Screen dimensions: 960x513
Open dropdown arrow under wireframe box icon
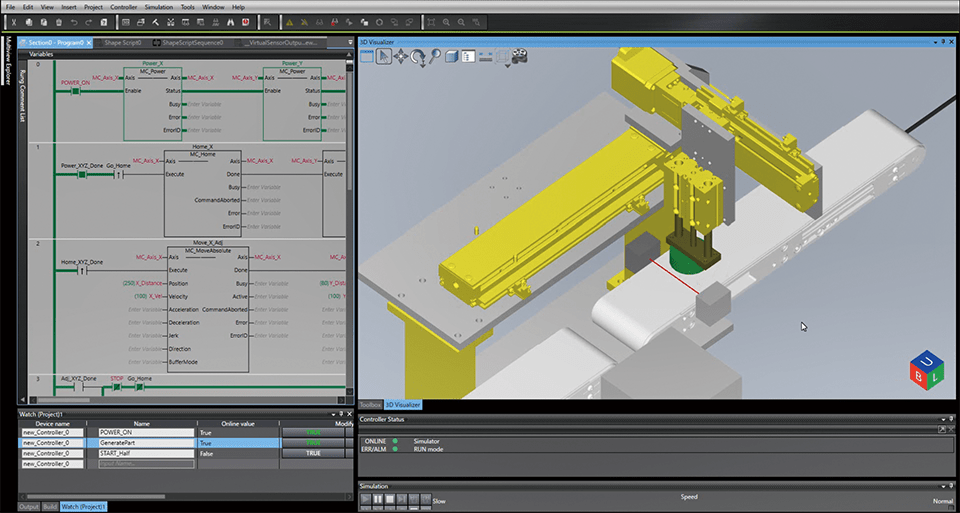(x=508, y=65)
